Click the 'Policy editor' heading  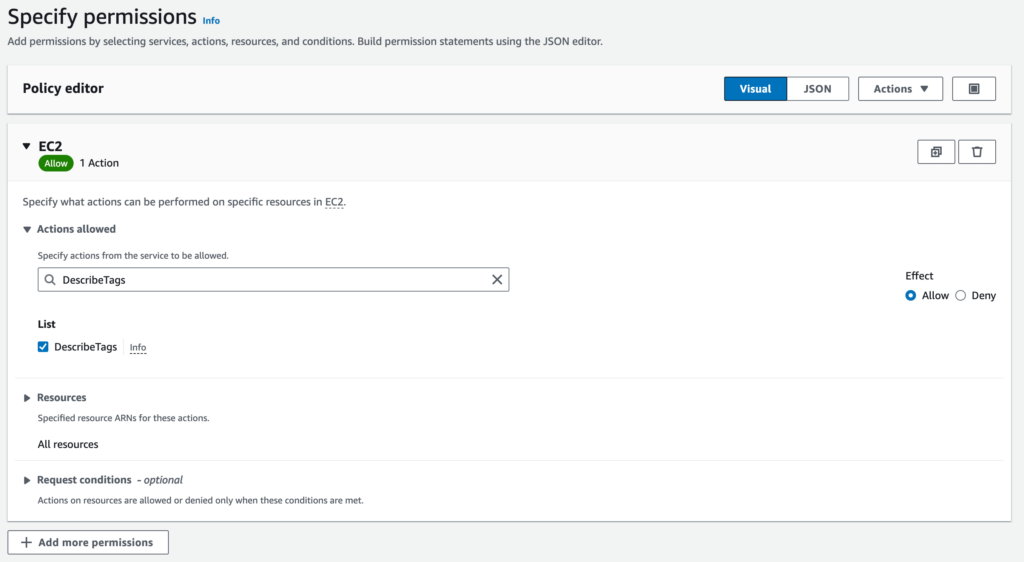(63, 88)
